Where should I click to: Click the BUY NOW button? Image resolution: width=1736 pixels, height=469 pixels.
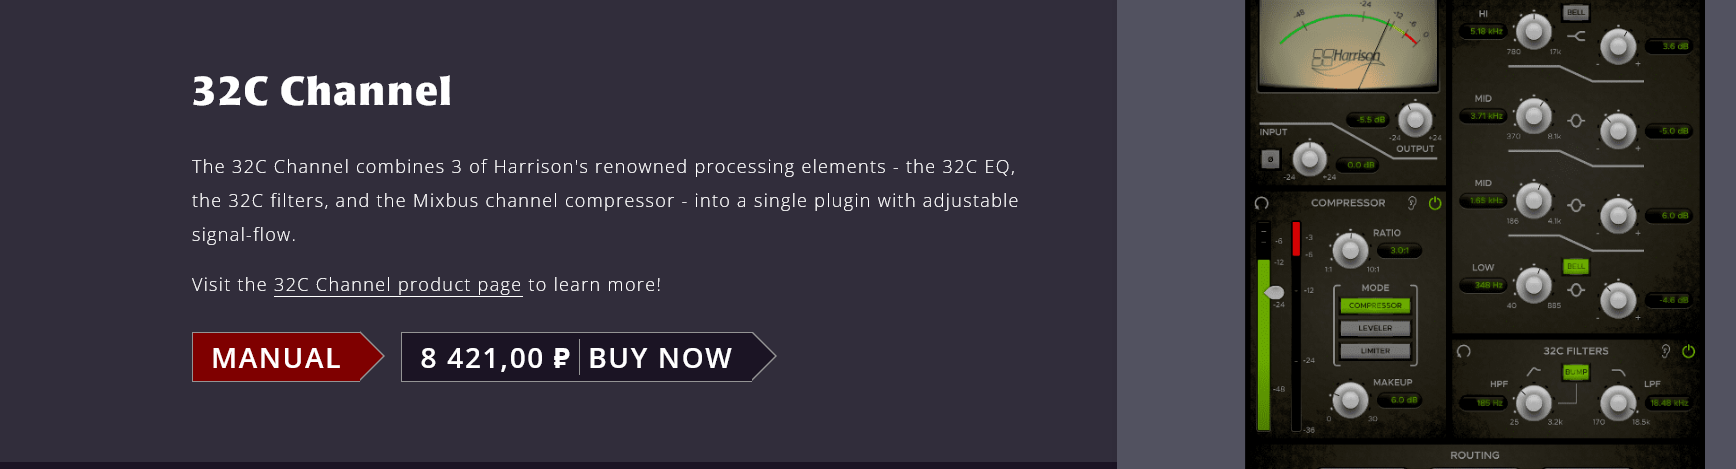click(x=660, y=357)
